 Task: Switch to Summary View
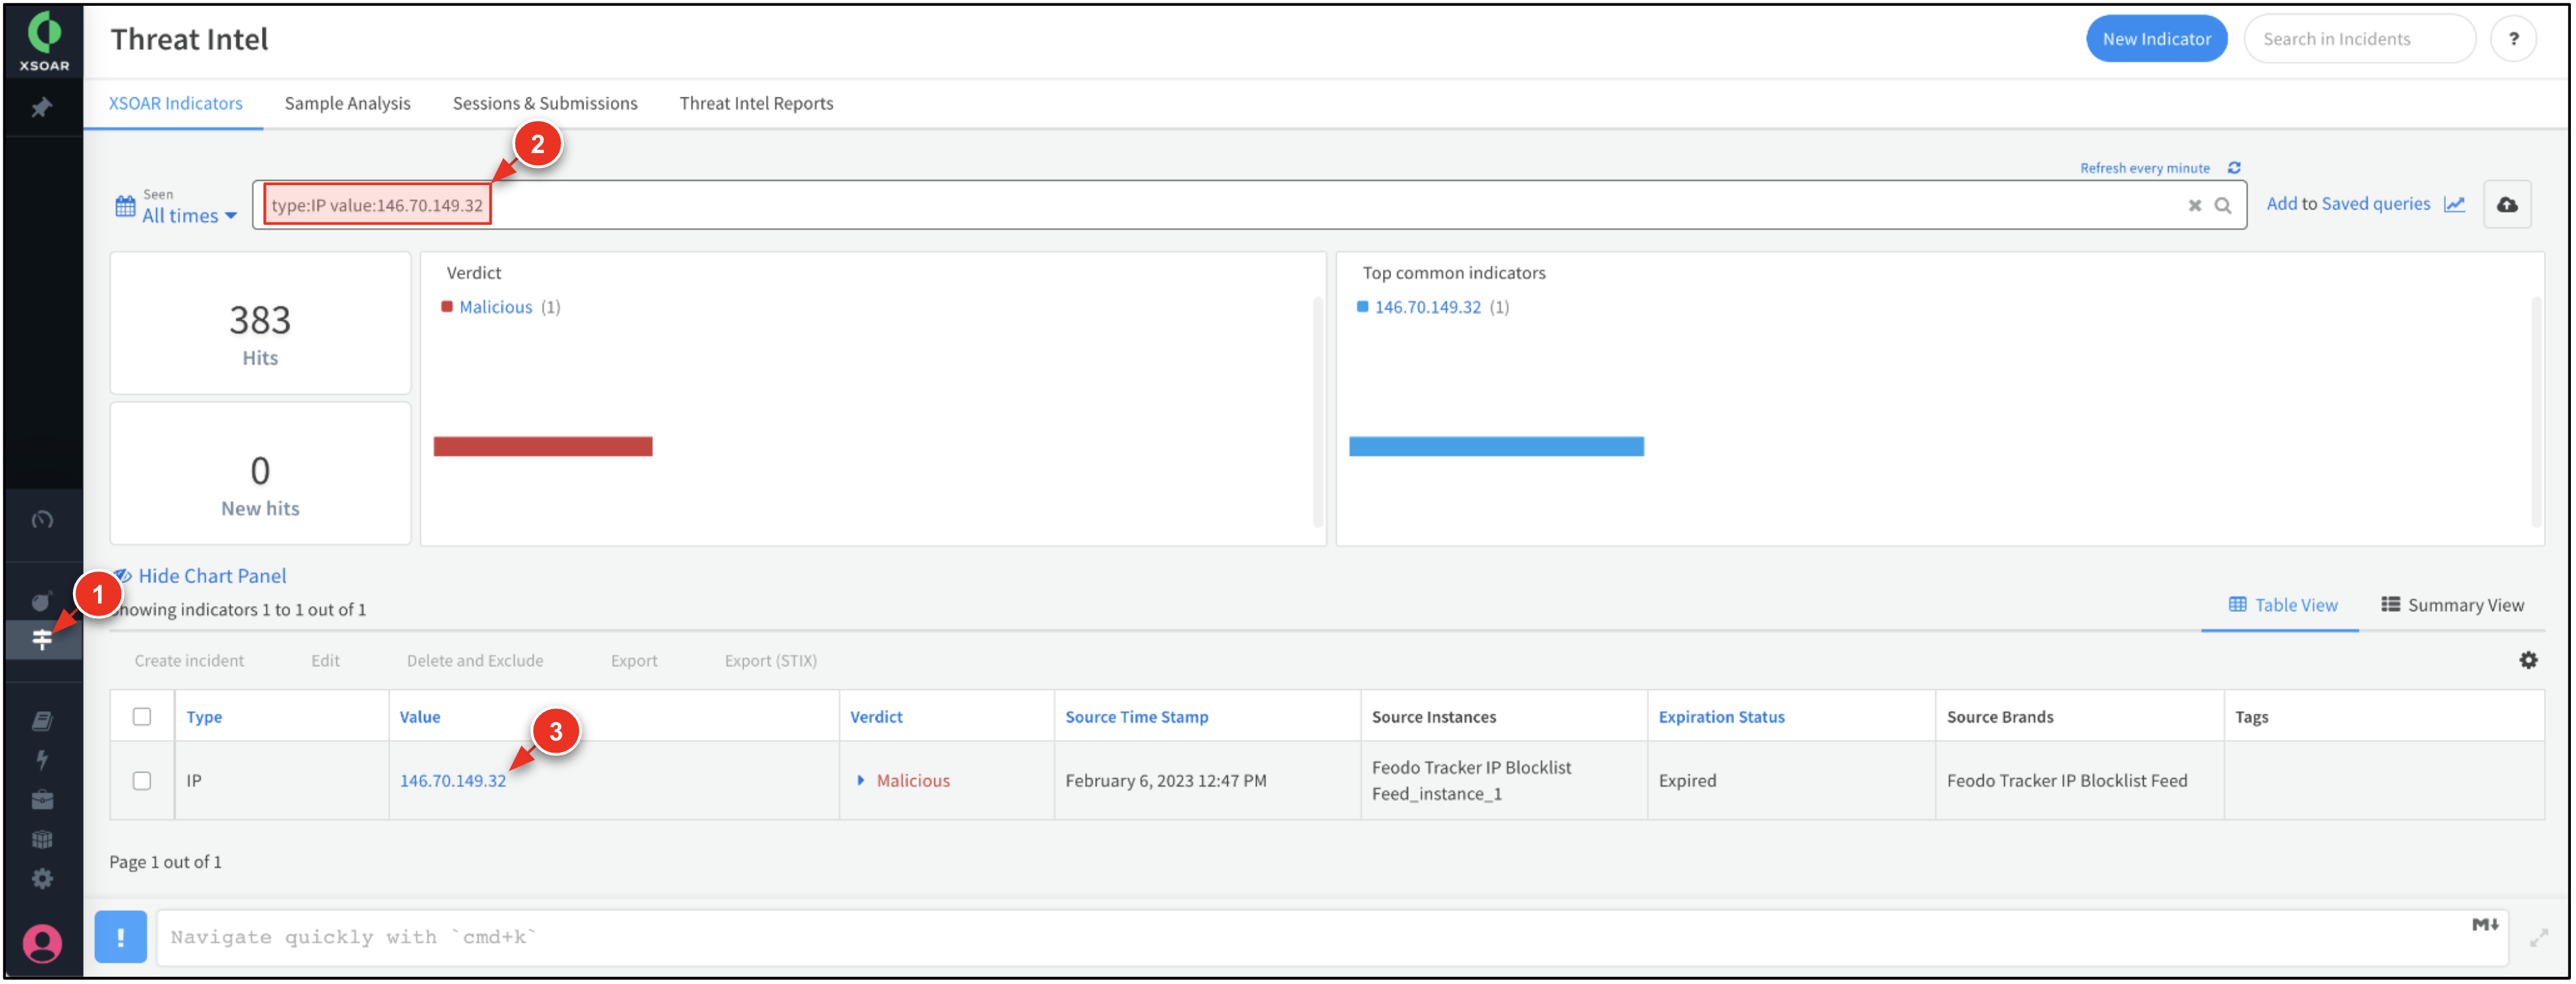click(2453, 606)
